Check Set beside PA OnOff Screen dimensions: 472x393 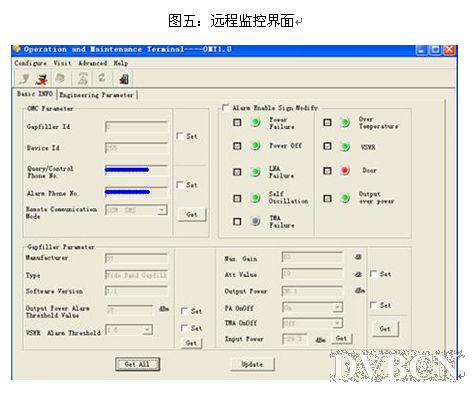(374, 305)
